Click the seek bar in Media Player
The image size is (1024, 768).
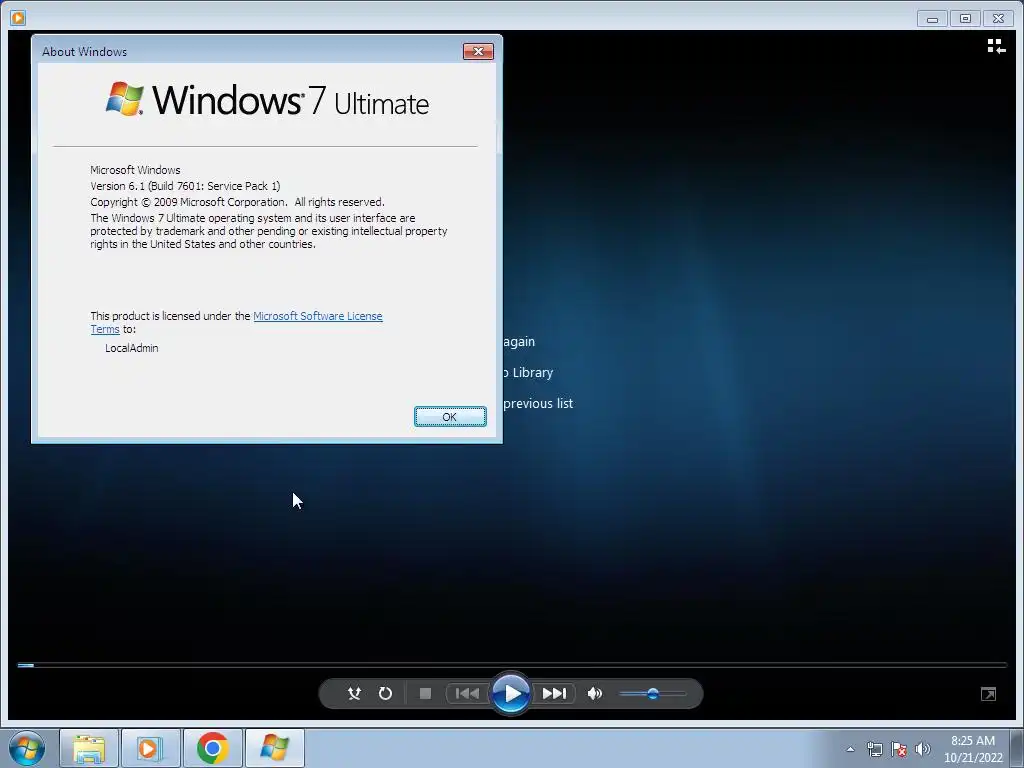(512, 665)
